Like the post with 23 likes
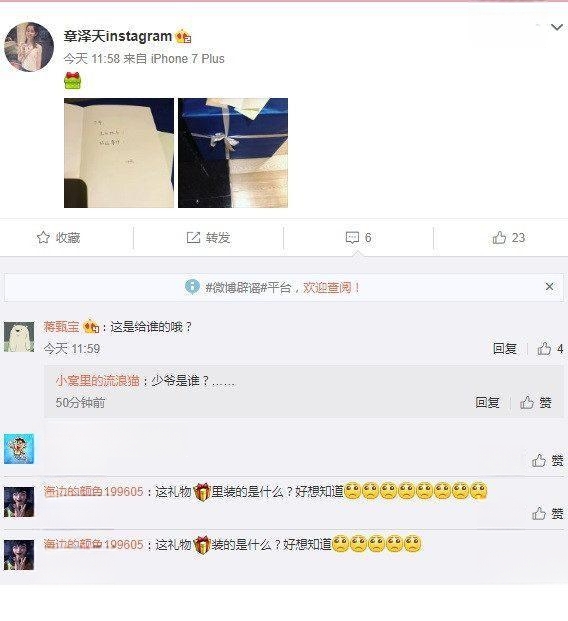Viewport: 568px width, 621px height. (509, 238)
